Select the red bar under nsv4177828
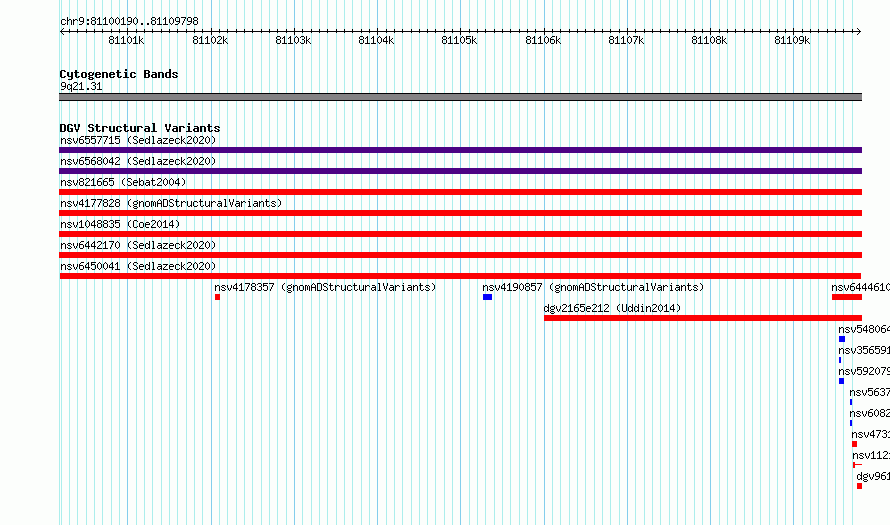 (460, 213)
